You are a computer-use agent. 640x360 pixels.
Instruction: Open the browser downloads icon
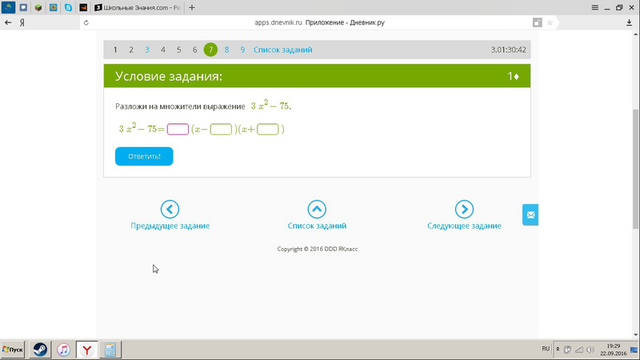629,23
